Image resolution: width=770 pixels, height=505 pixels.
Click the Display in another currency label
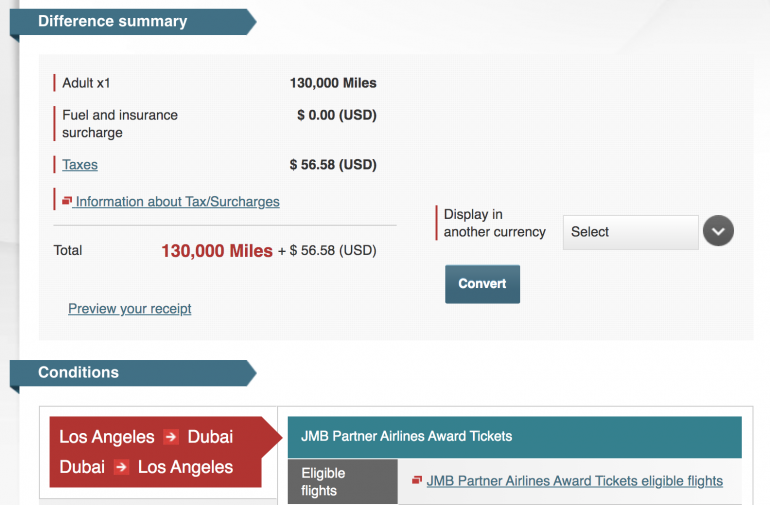pyautogui.click(x=494, y=223)
